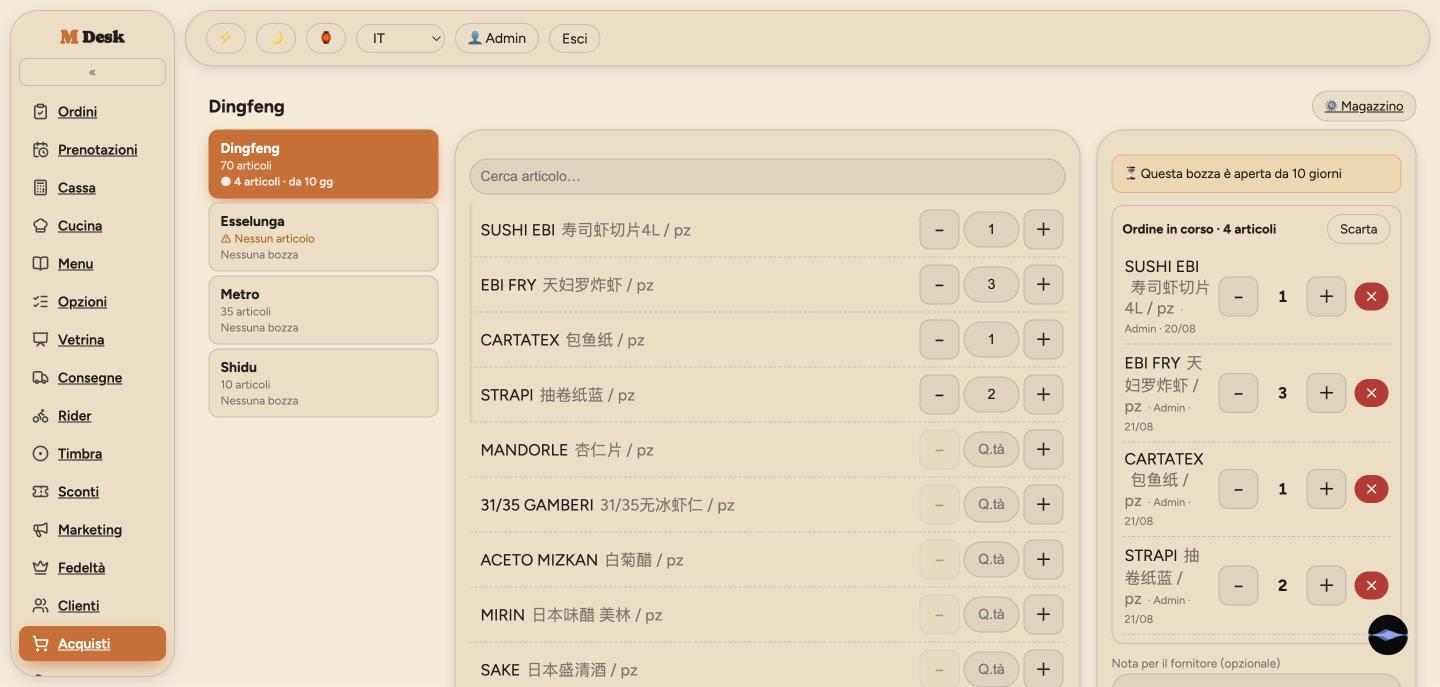Remove SUSHI EBI from order with red X

coord(1371,297)
